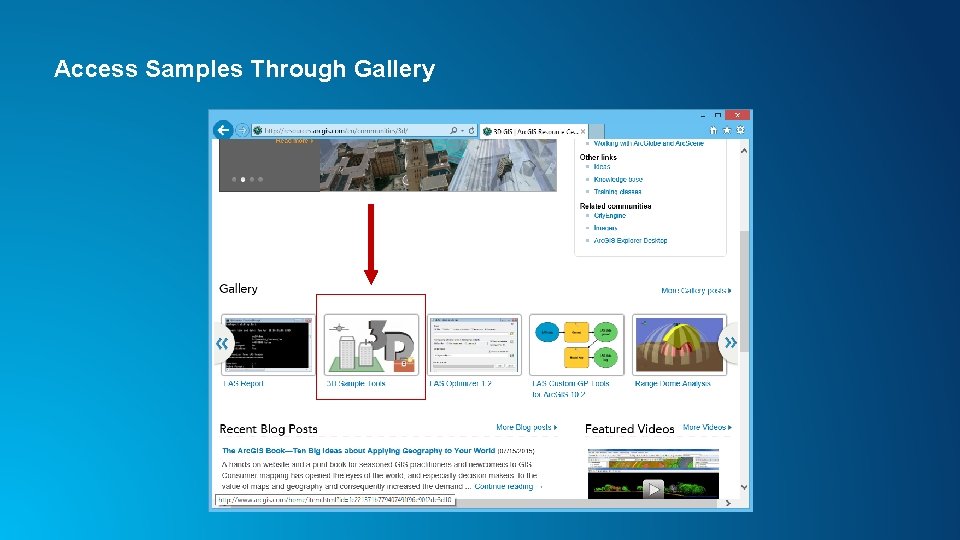This screenshot has height=540, width=960.
Task: Open the CityEngine community link
Action: coord(610,216)
